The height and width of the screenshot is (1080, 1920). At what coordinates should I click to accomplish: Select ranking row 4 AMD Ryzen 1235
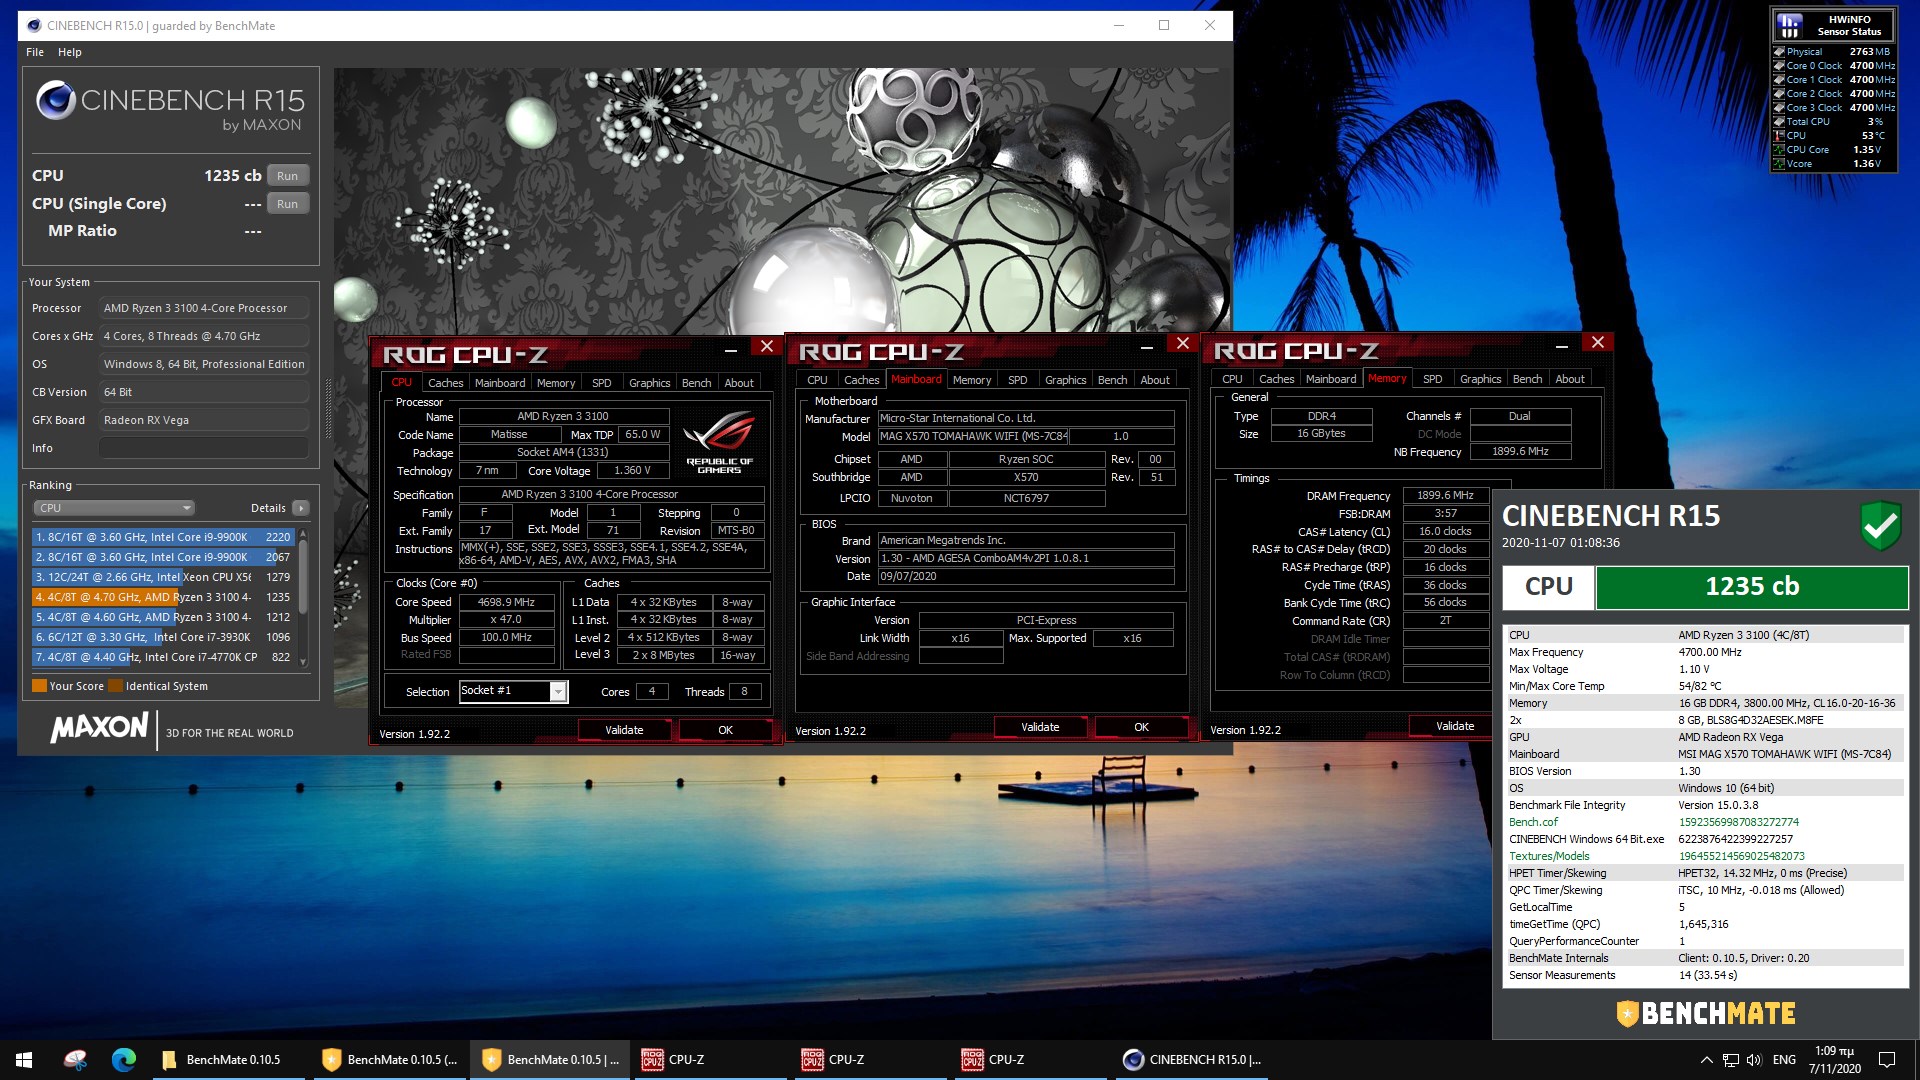(x=162, y=597)
